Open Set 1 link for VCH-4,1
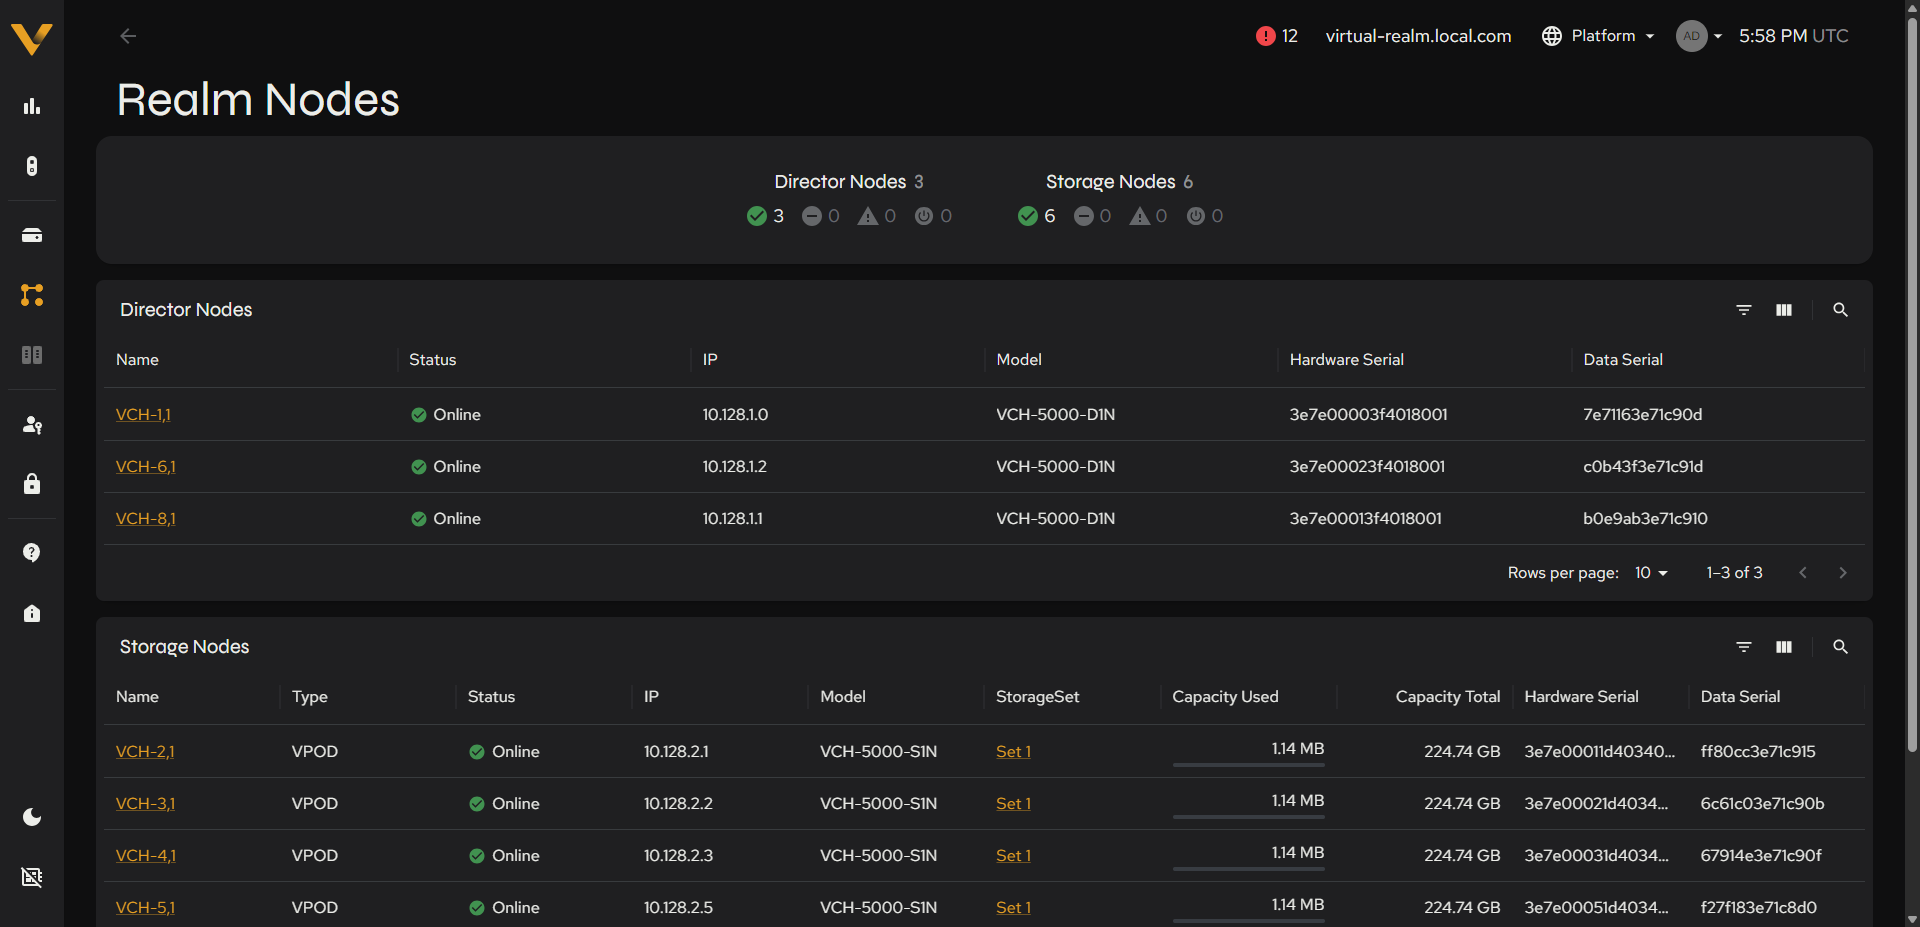1920x927 pixels. 1013,856
